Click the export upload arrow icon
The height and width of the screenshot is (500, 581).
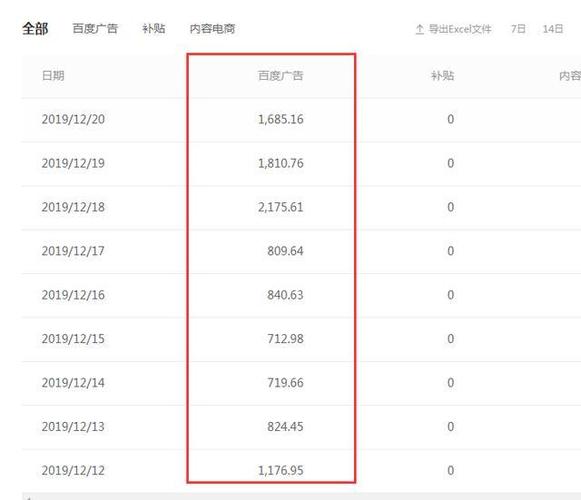tap(419, 29)
